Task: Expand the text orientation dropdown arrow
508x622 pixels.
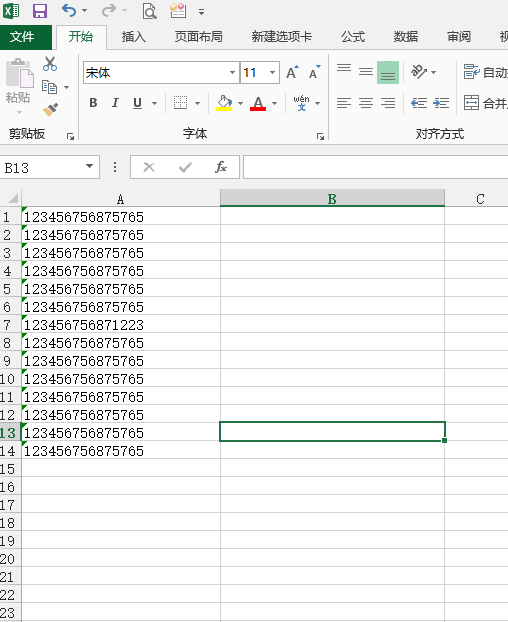Action: click(x=434, y=73)
